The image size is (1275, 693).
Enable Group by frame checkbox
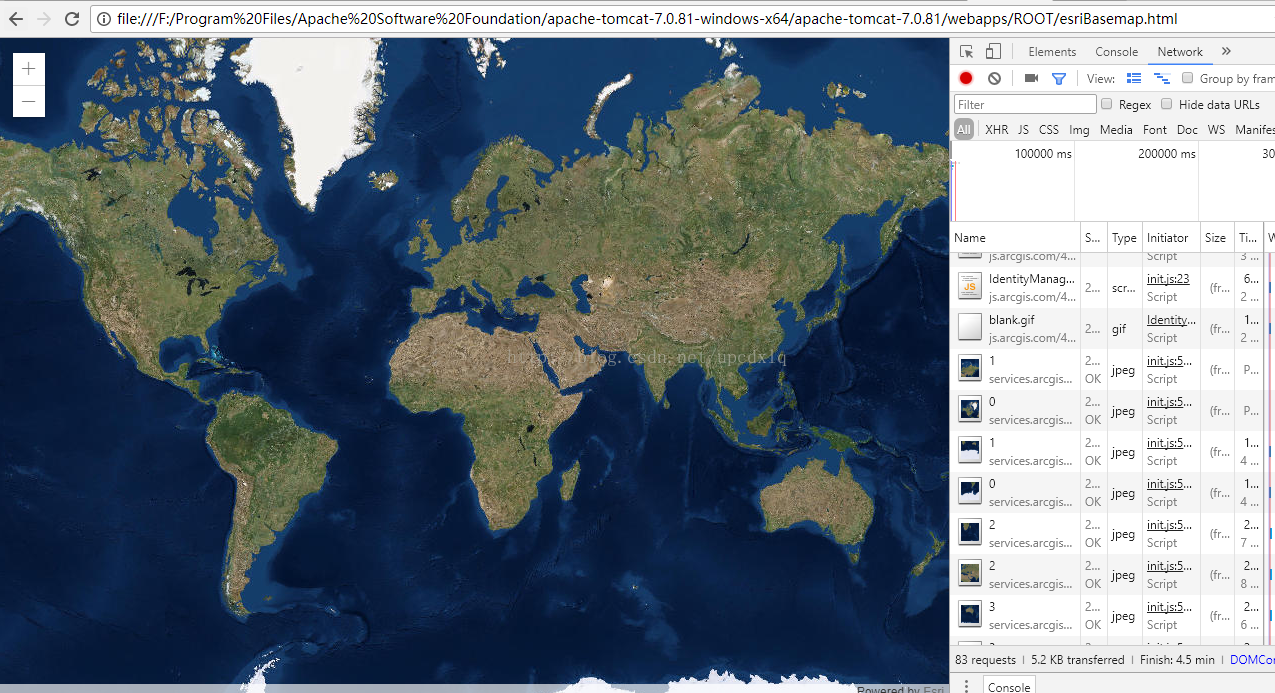tap(1188, 78)
